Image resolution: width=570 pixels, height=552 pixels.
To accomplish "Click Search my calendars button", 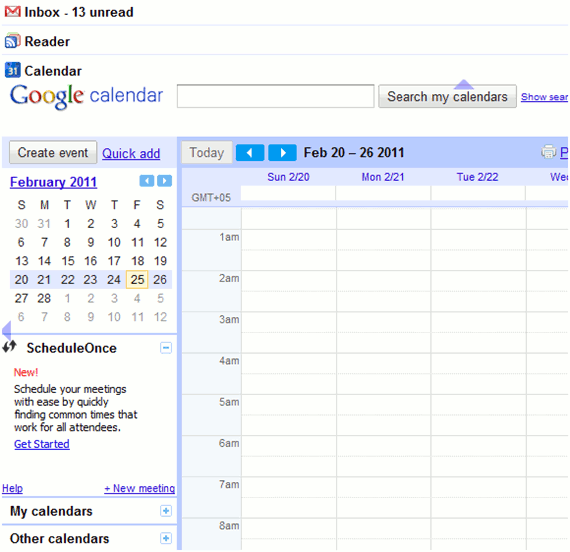I will (447, 97).
